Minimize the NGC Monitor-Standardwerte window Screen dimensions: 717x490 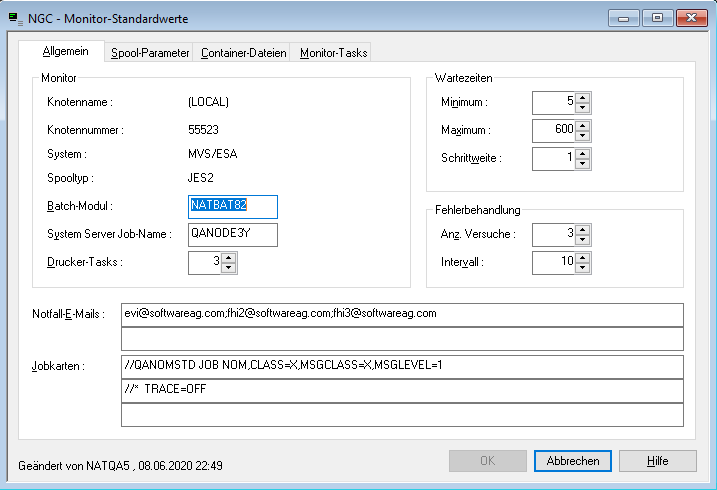623,18
